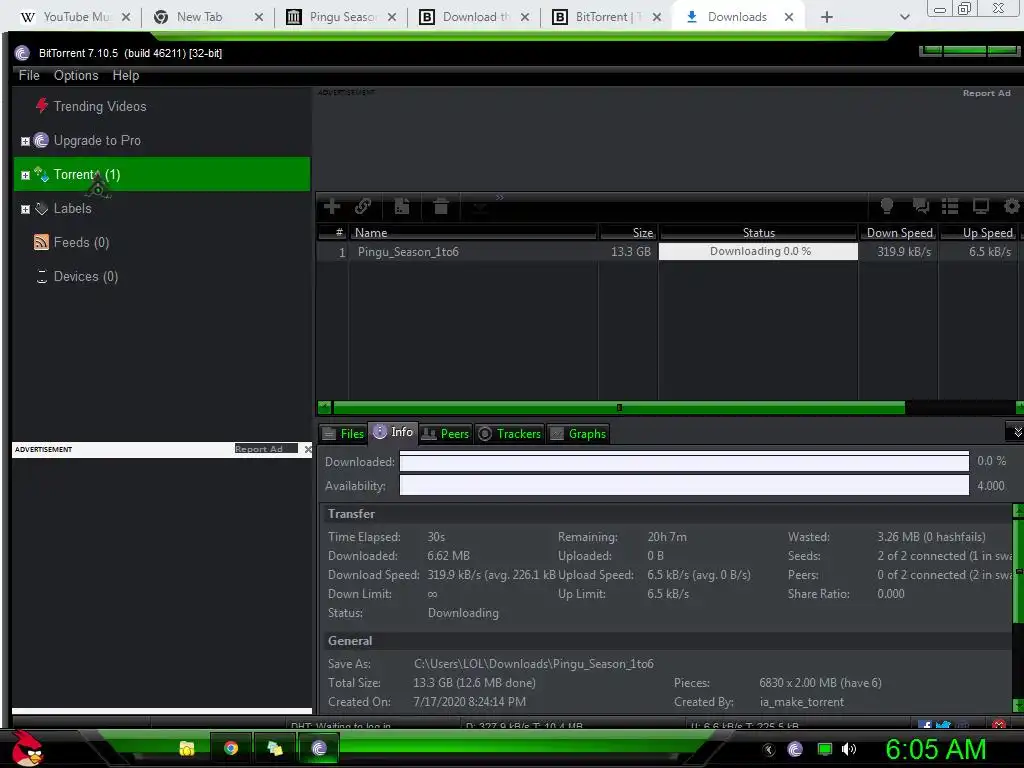Open File Explorer from the taskbar
The image size is (1024, 768).
click(187, 748)
